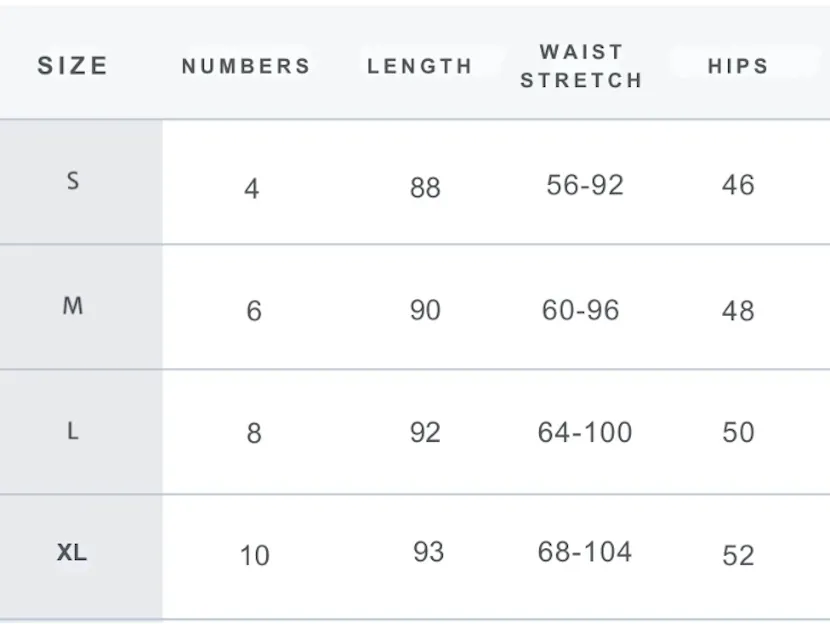Click the length value 92

pyautogui.click(x=425, y=433)
